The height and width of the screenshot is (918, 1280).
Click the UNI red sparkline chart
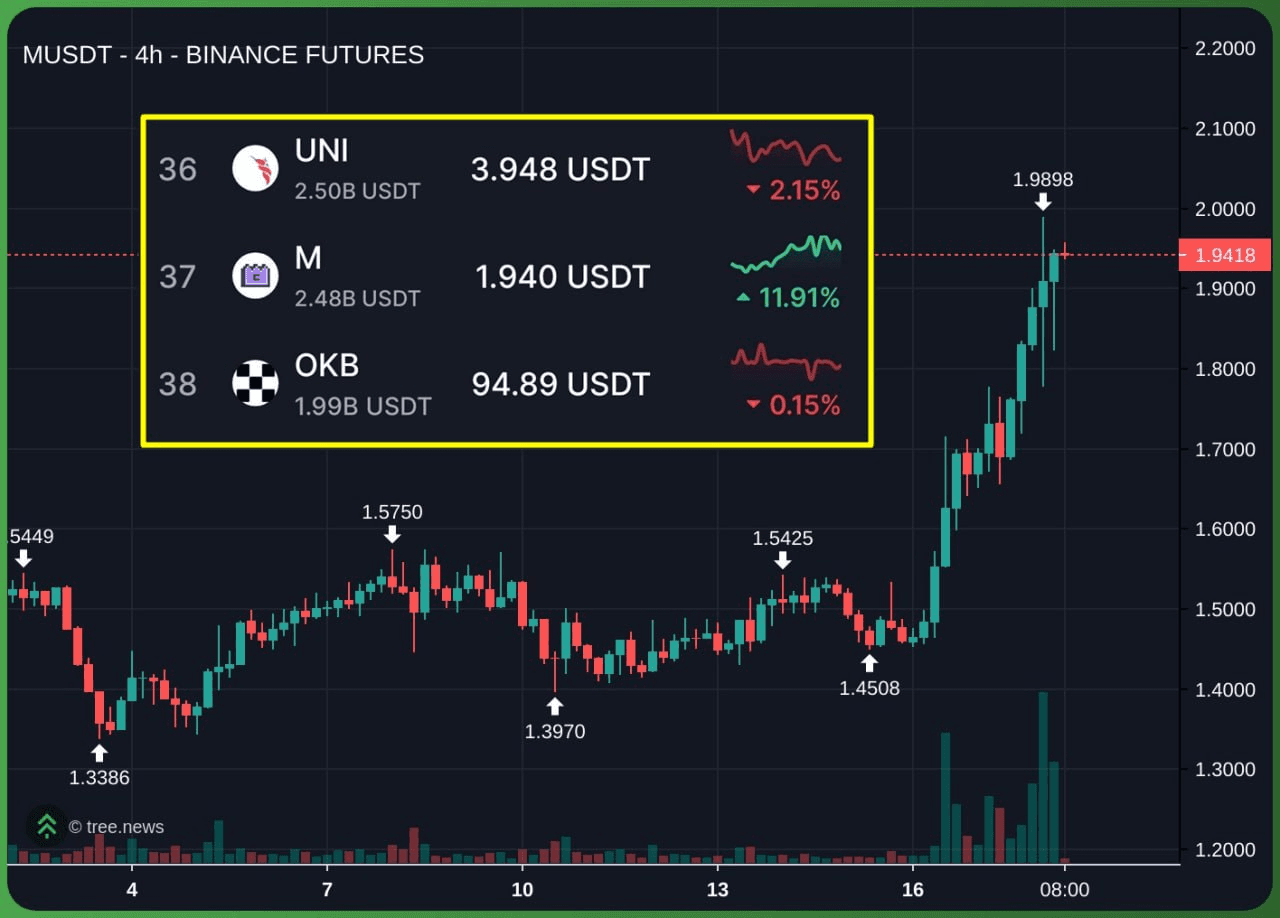[785, 147]
